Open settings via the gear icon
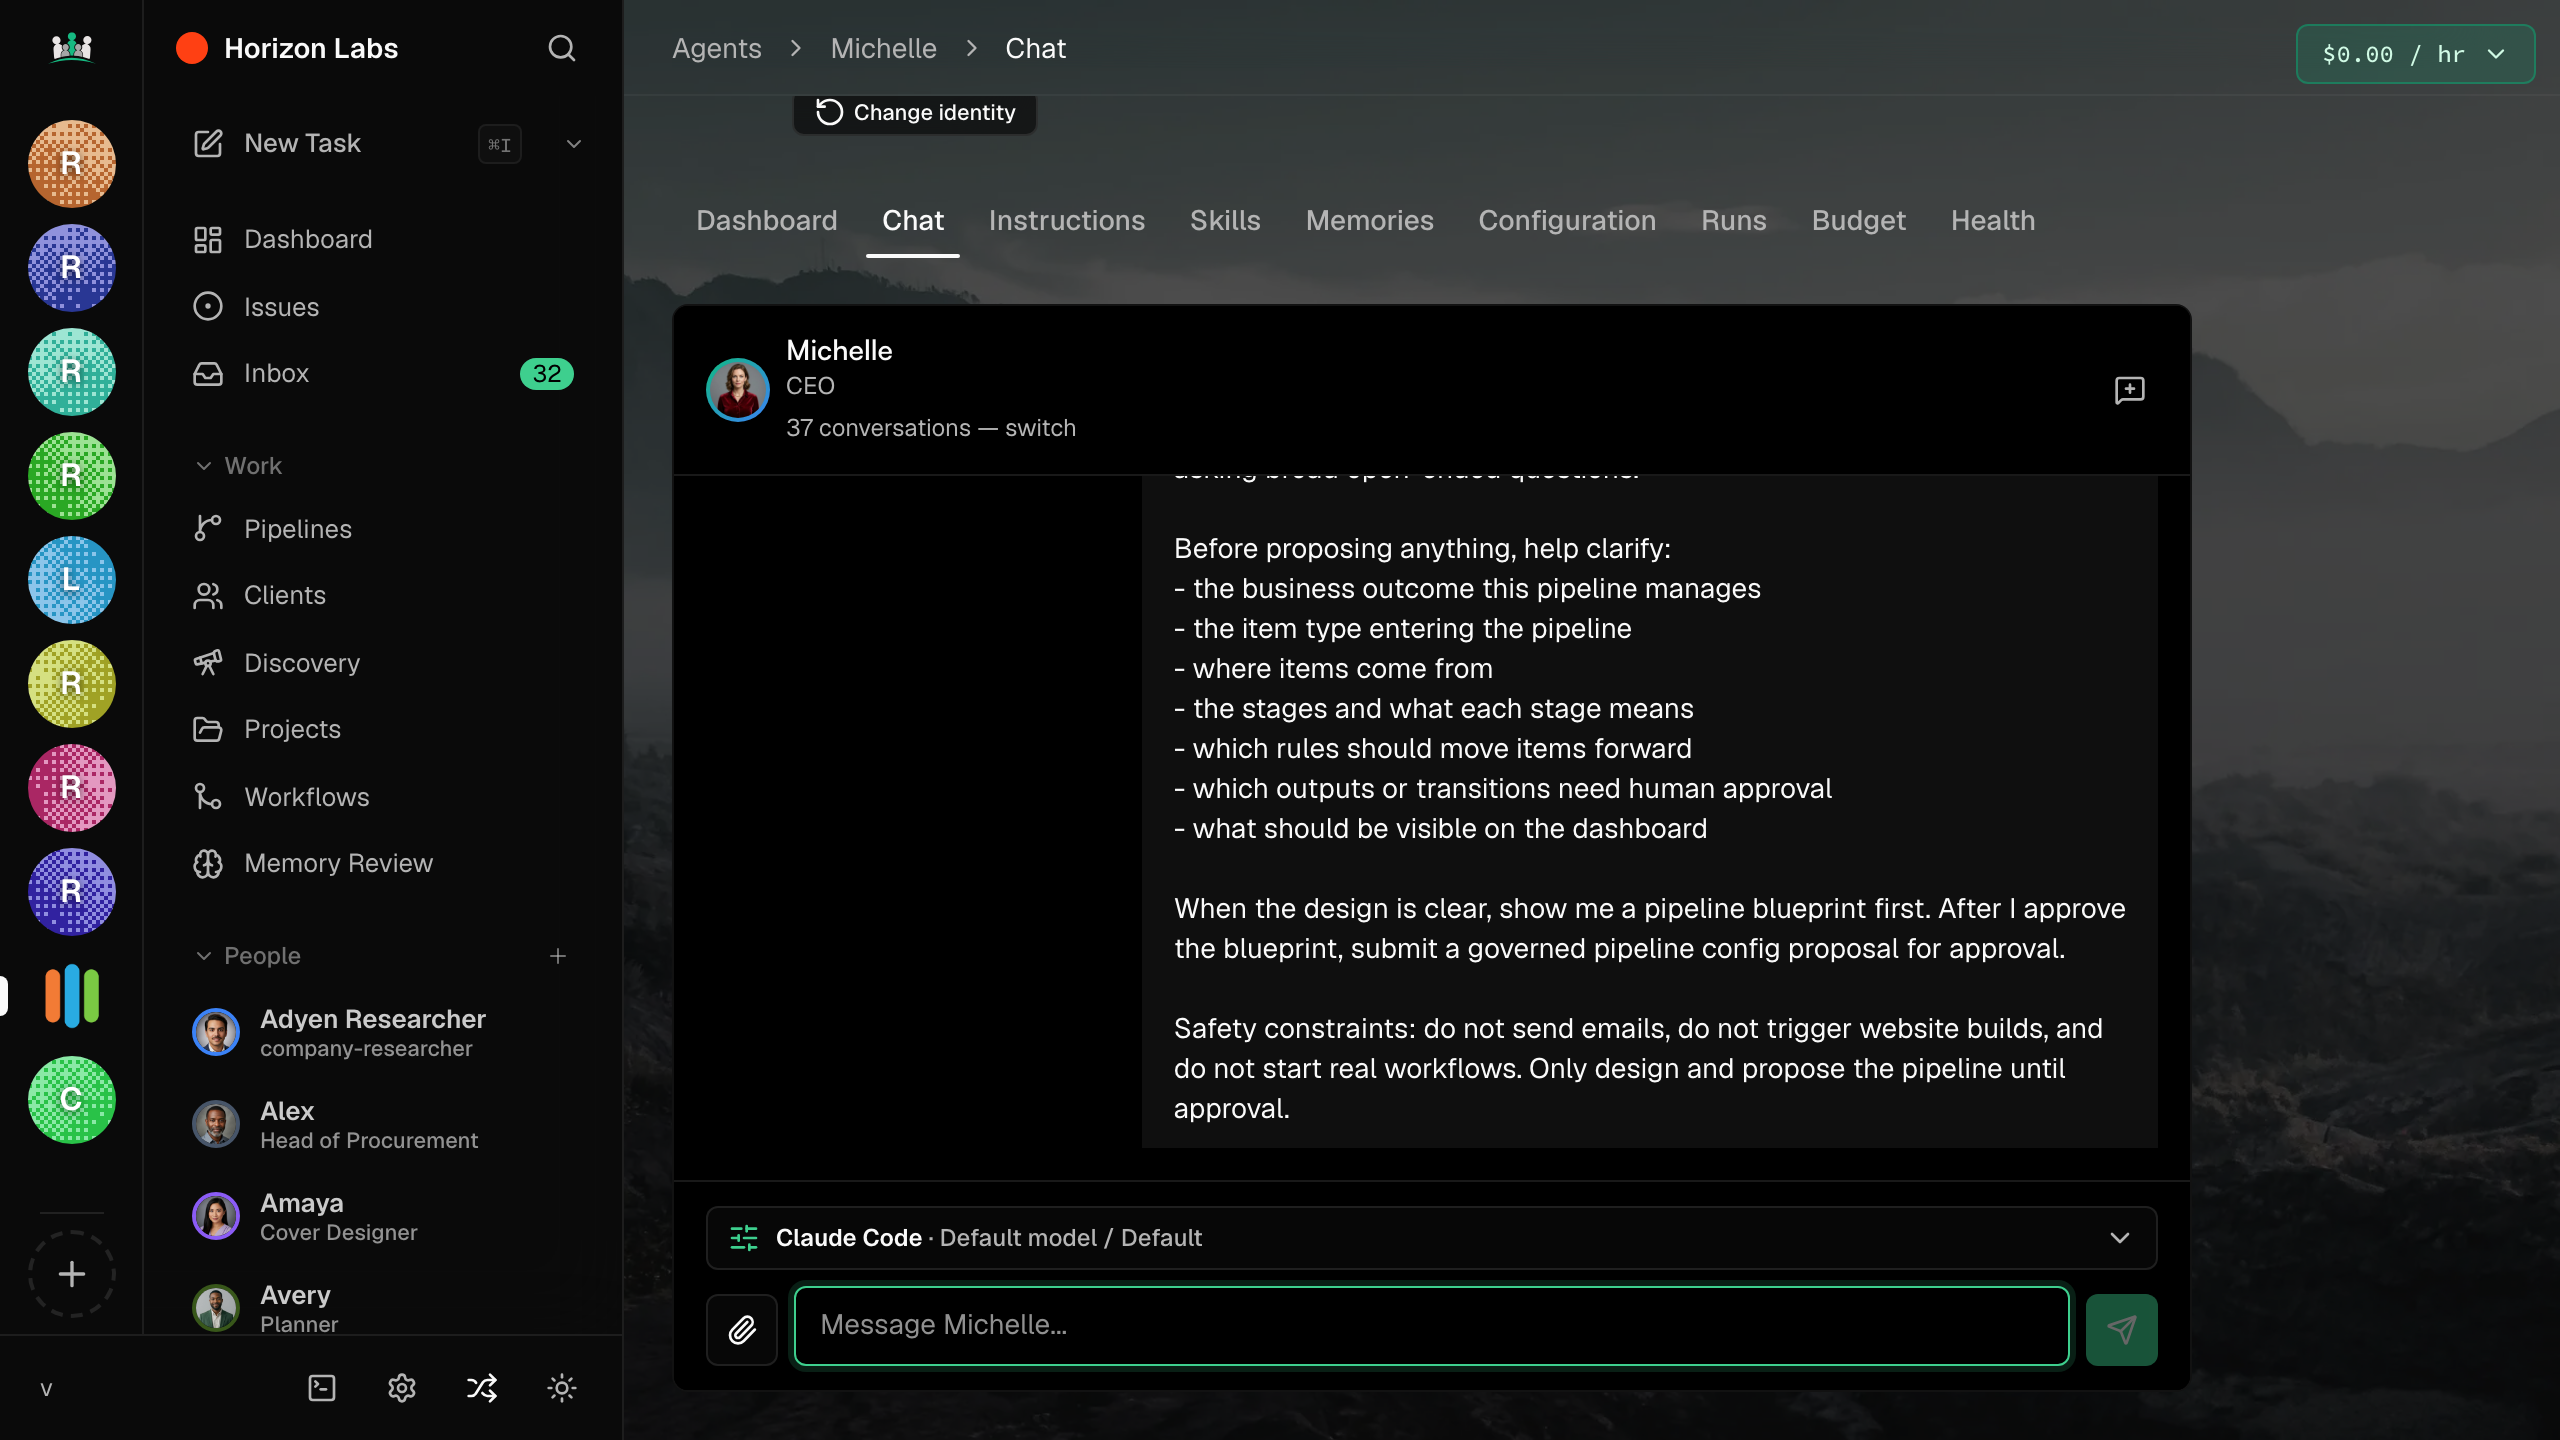 402,1388
